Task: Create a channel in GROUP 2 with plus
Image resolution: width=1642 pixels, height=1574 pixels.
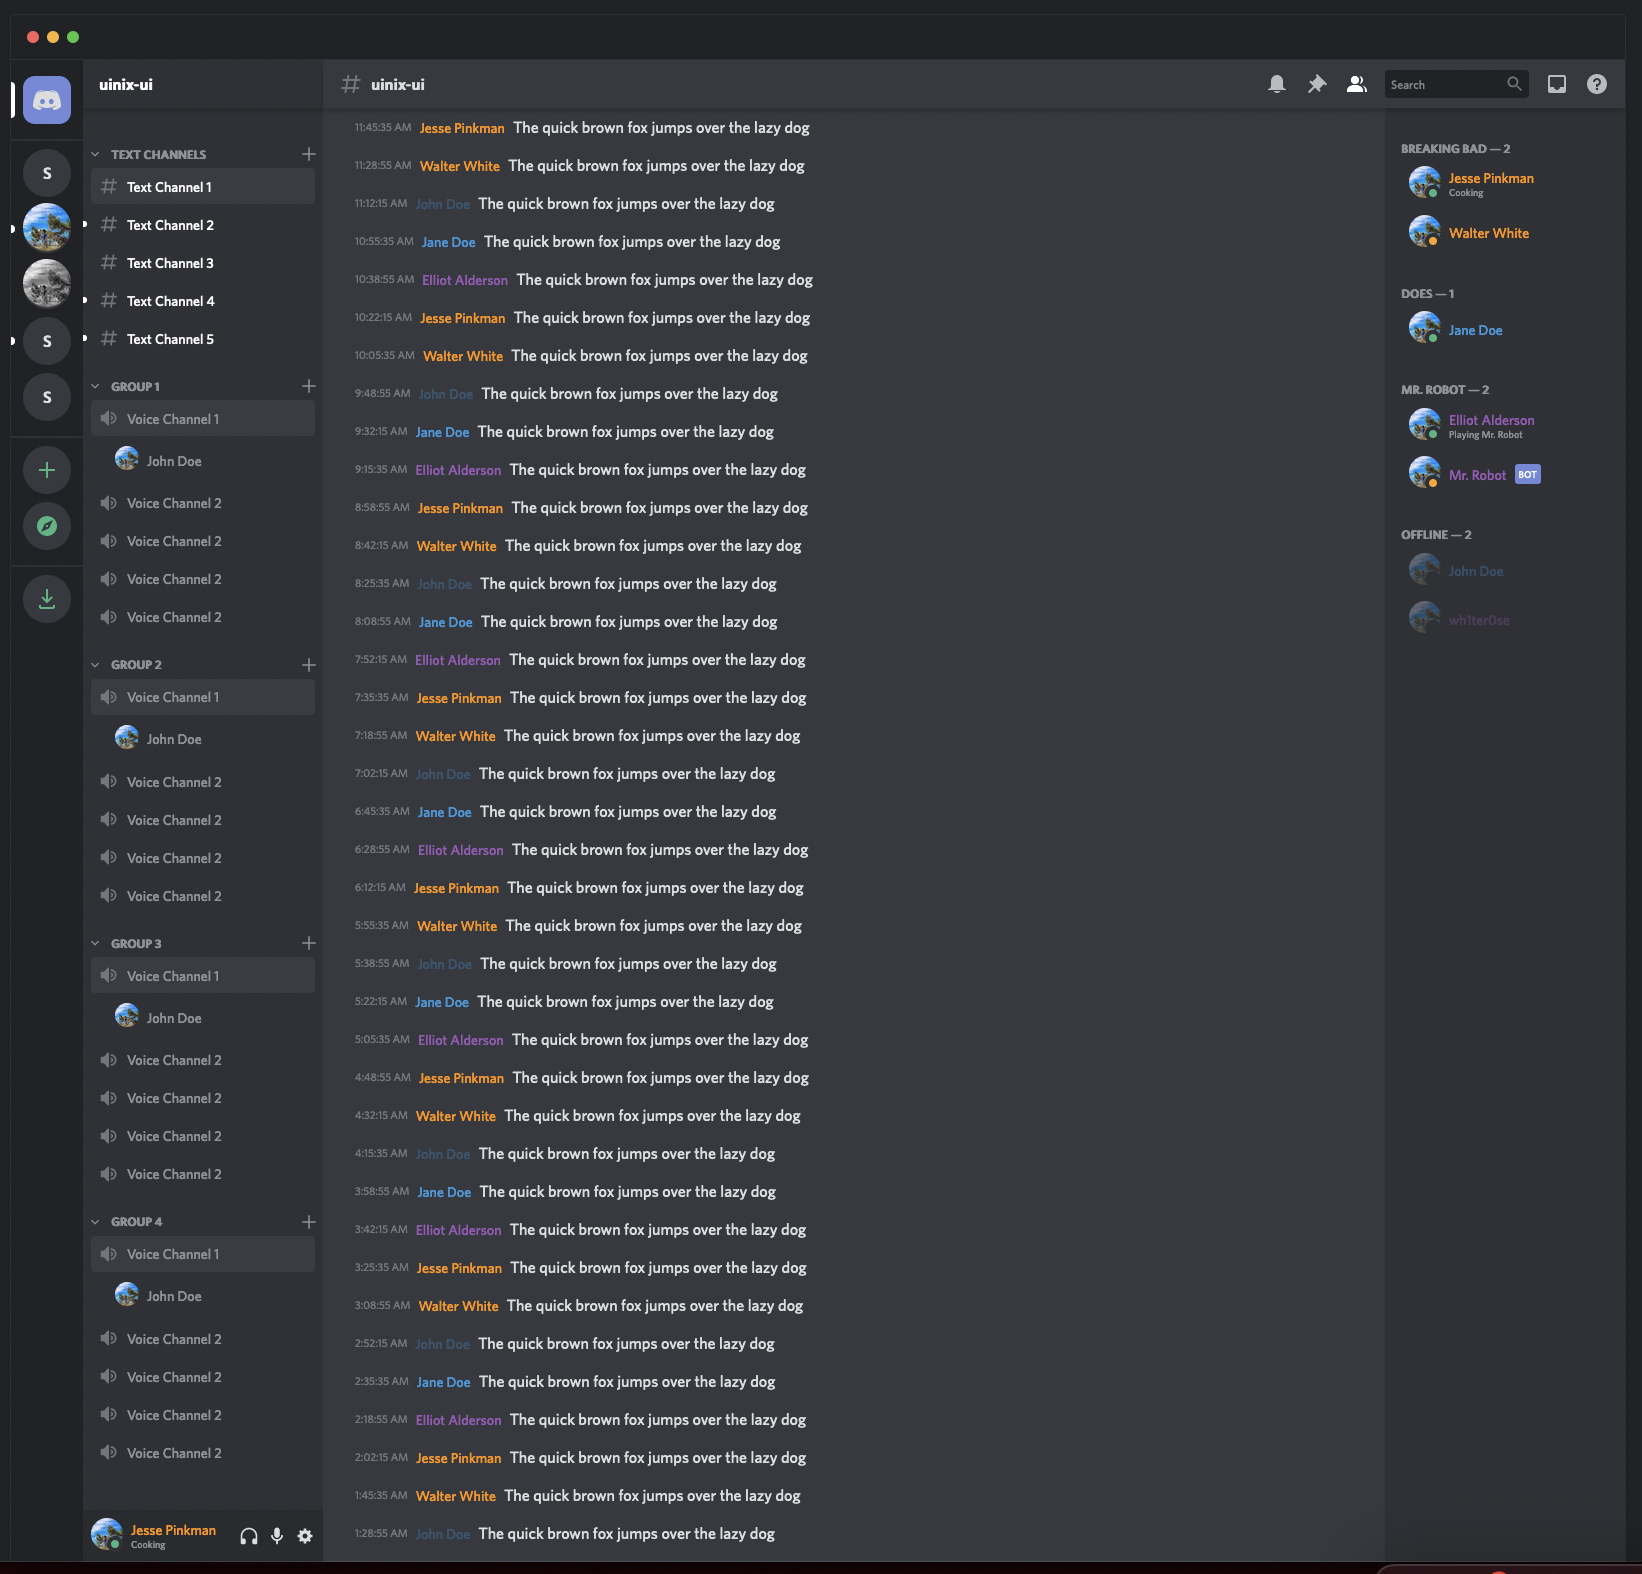Action: click(308, 665)
